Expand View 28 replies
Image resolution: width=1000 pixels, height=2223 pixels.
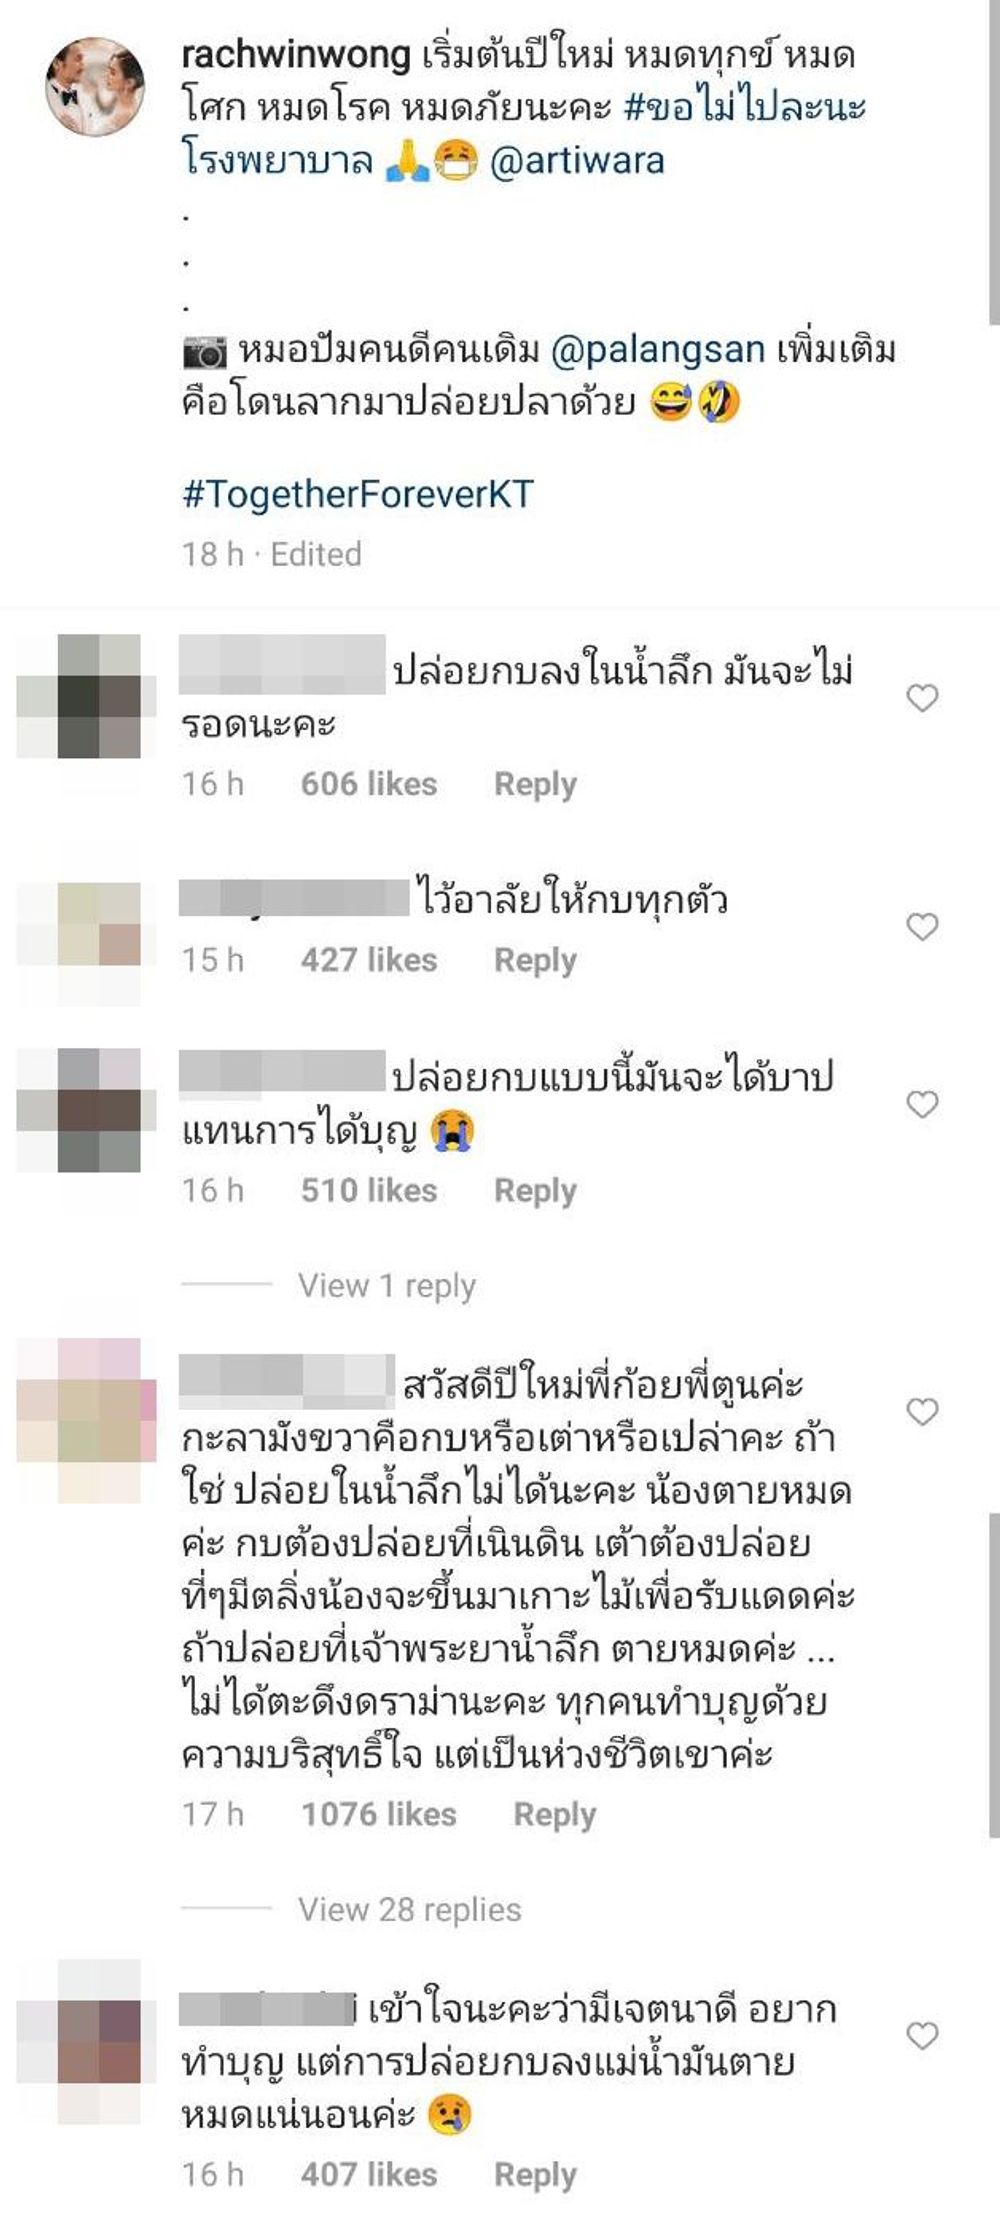pos(409,1909)
